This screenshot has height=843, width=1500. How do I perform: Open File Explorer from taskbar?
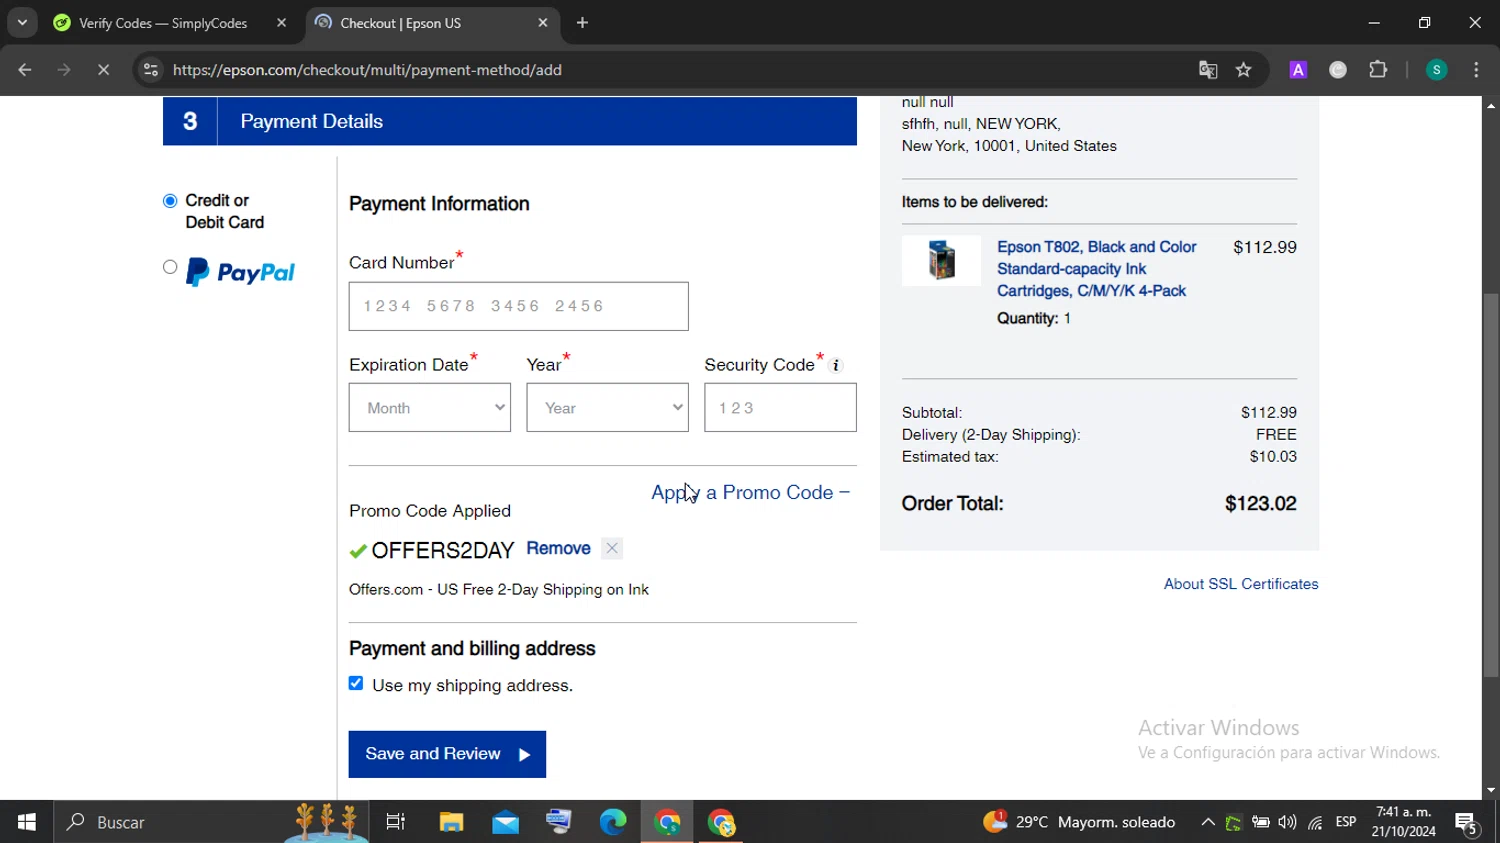[451, 822]
